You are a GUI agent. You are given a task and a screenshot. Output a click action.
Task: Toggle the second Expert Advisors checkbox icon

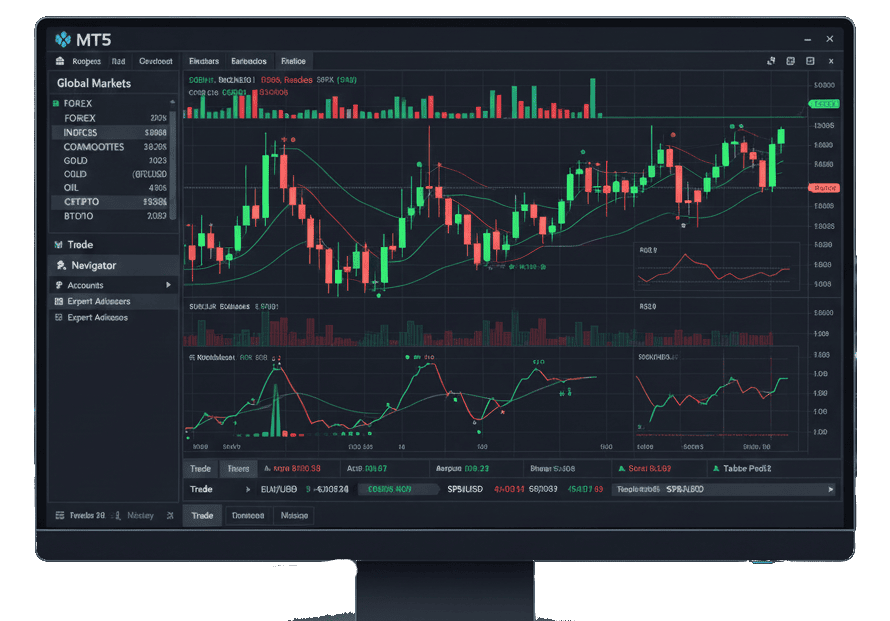58,317
